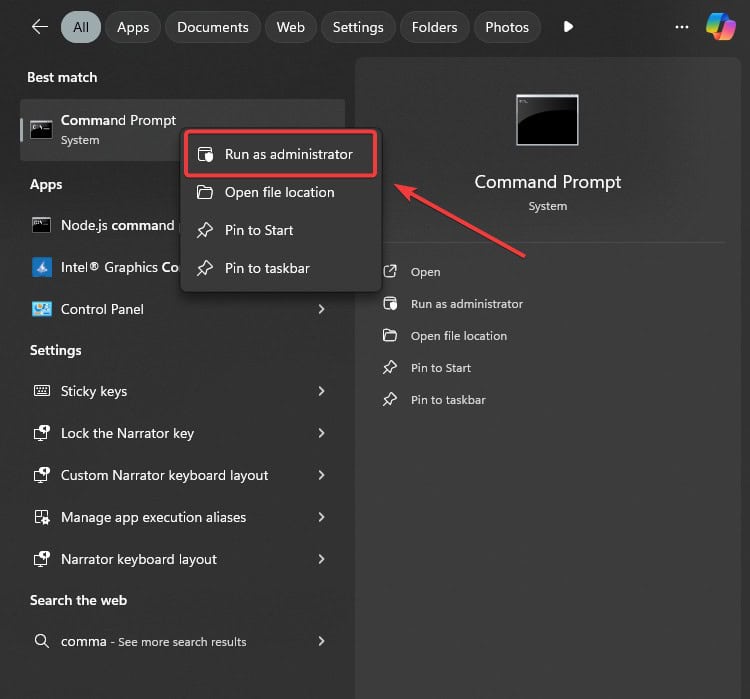Switch to the Folders filter tab
The width and height of the screenshot is (750, 699).
434,27
